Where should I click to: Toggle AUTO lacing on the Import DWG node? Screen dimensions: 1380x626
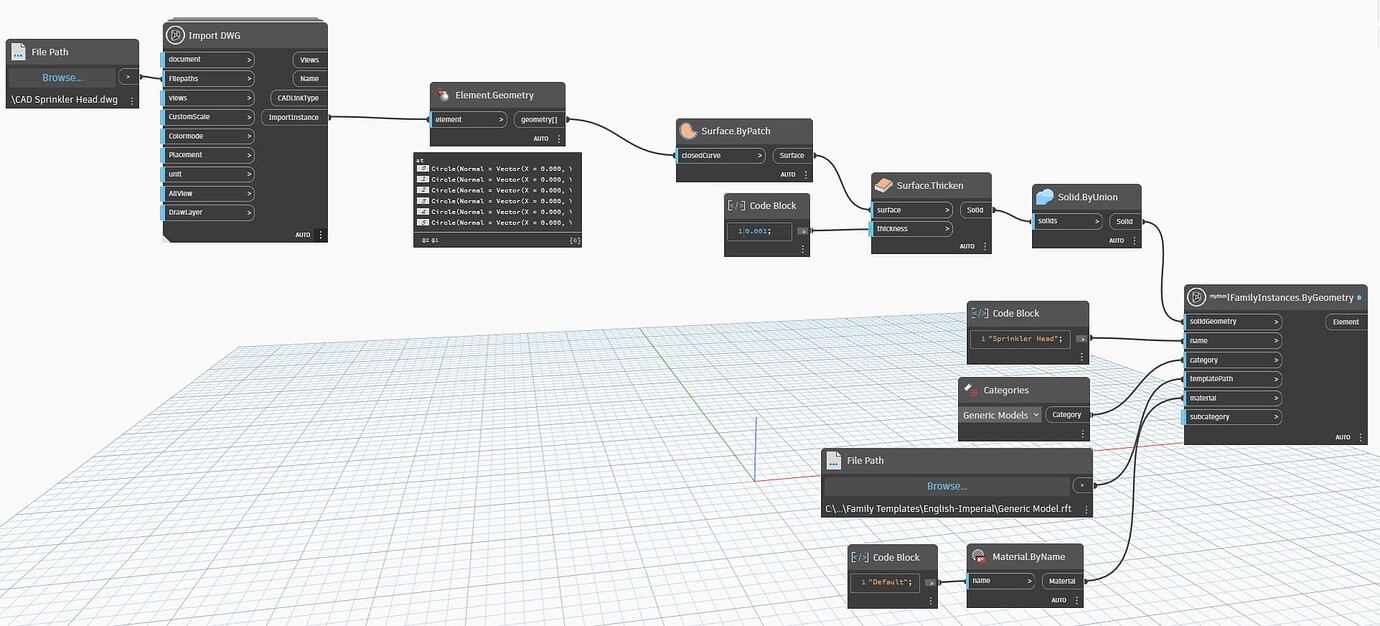(303, 234)
